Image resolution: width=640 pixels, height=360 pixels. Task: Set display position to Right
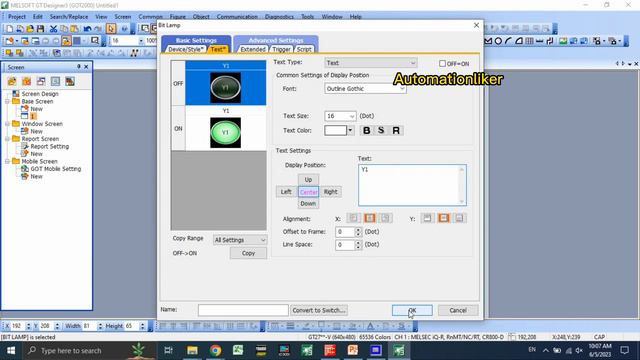tap(331, 192)
